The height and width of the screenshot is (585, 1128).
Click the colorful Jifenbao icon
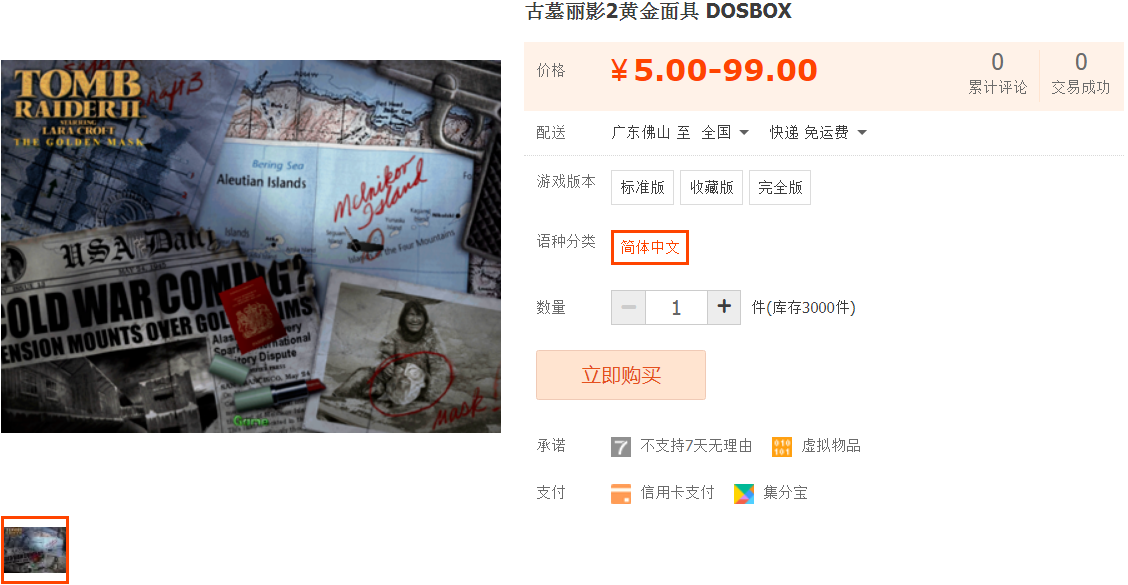pyautogui.click(x=744, y=494)
